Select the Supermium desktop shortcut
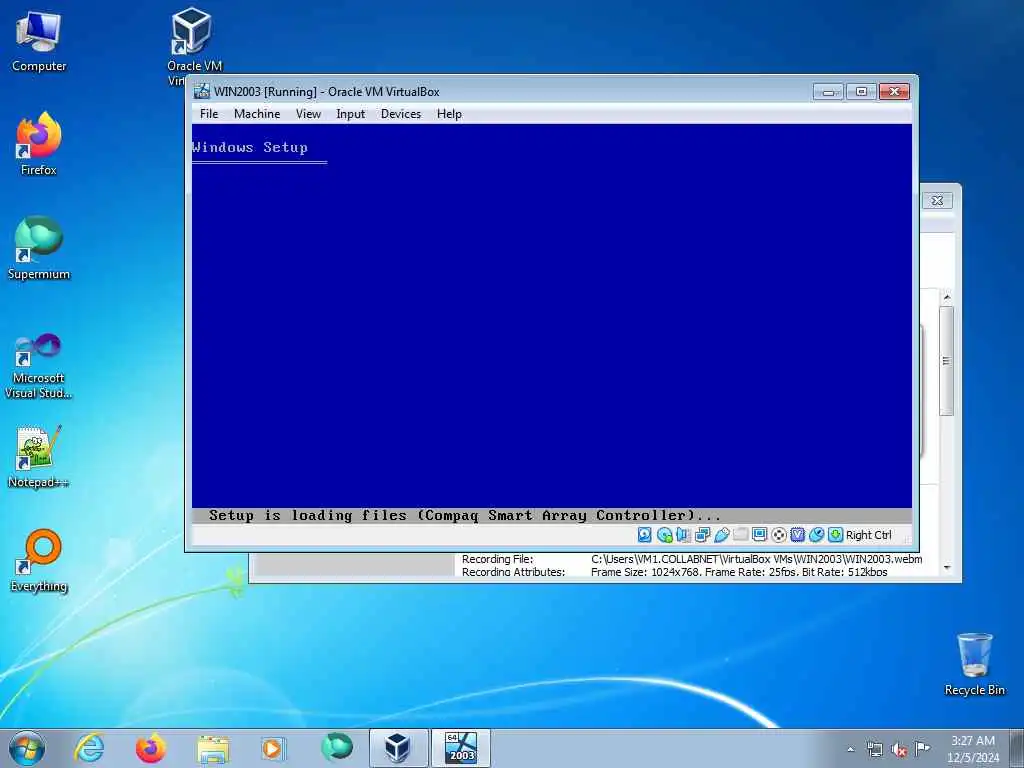 point(39,248)
